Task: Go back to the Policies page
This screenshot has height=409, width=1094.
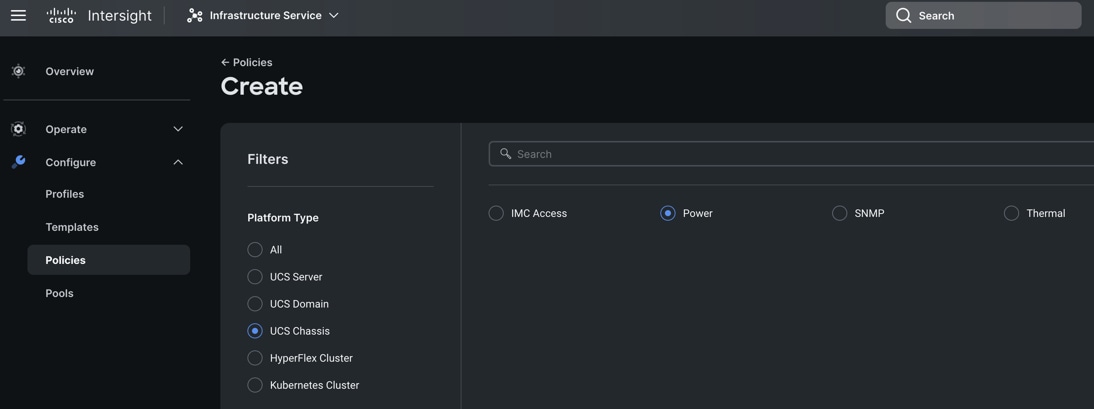Action: pyautogui.click(x=253, y=62)
